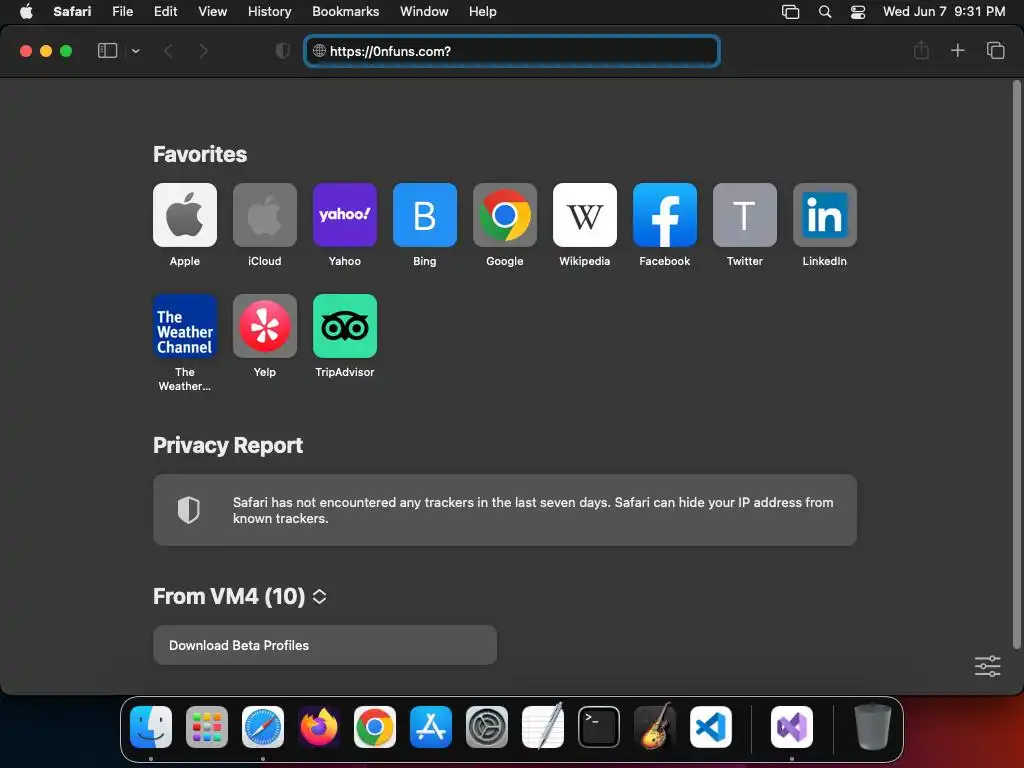This screenshot has width=1024, height=768.
Task: Open the View menu
Action: click(213, 11)
